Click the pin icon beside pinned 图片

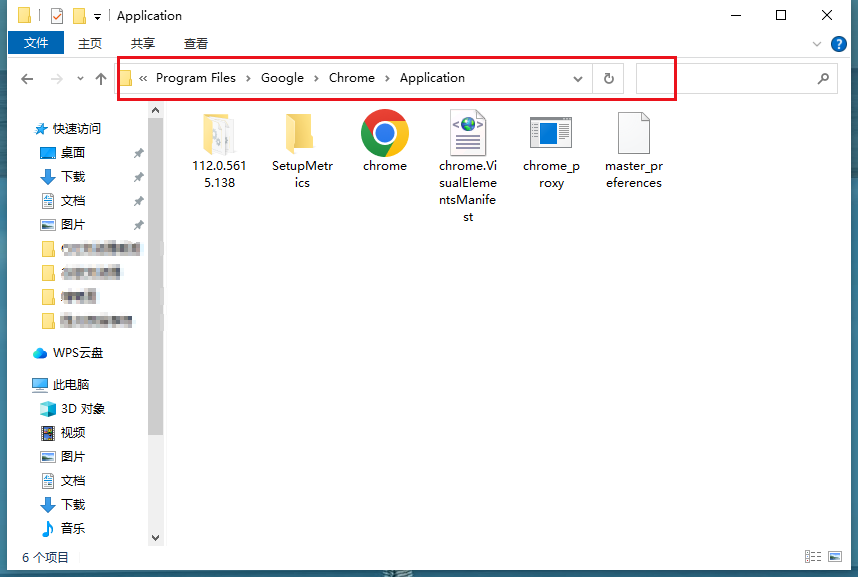click(138, 226)
